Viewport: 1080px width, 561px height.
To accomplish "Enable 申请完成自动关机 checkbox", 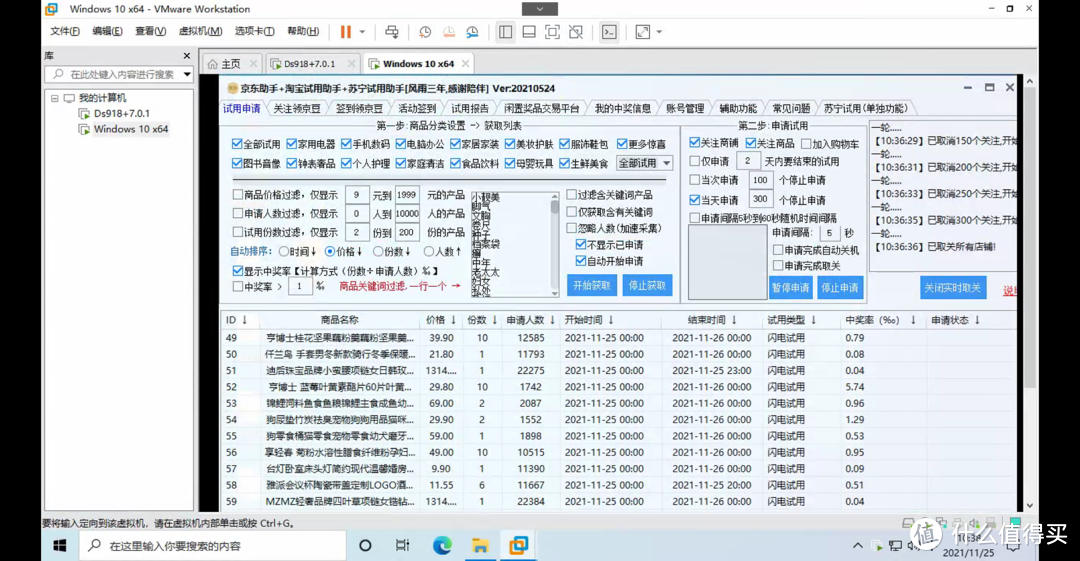I will tap(778, 250).
